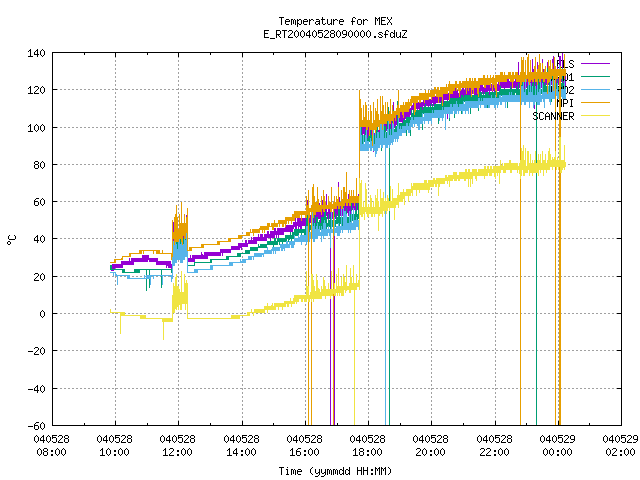This screenshot has height=480, width=640.
Task: Click the green legend line sample
Action: [x=595, y=77]
